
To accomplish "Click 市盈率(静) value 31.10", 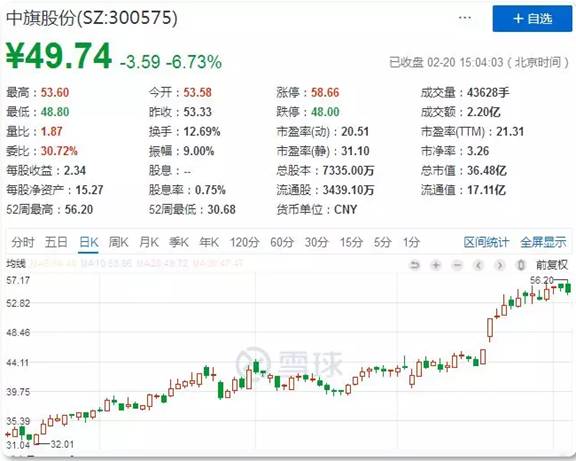I will click(x=355, y=151).
